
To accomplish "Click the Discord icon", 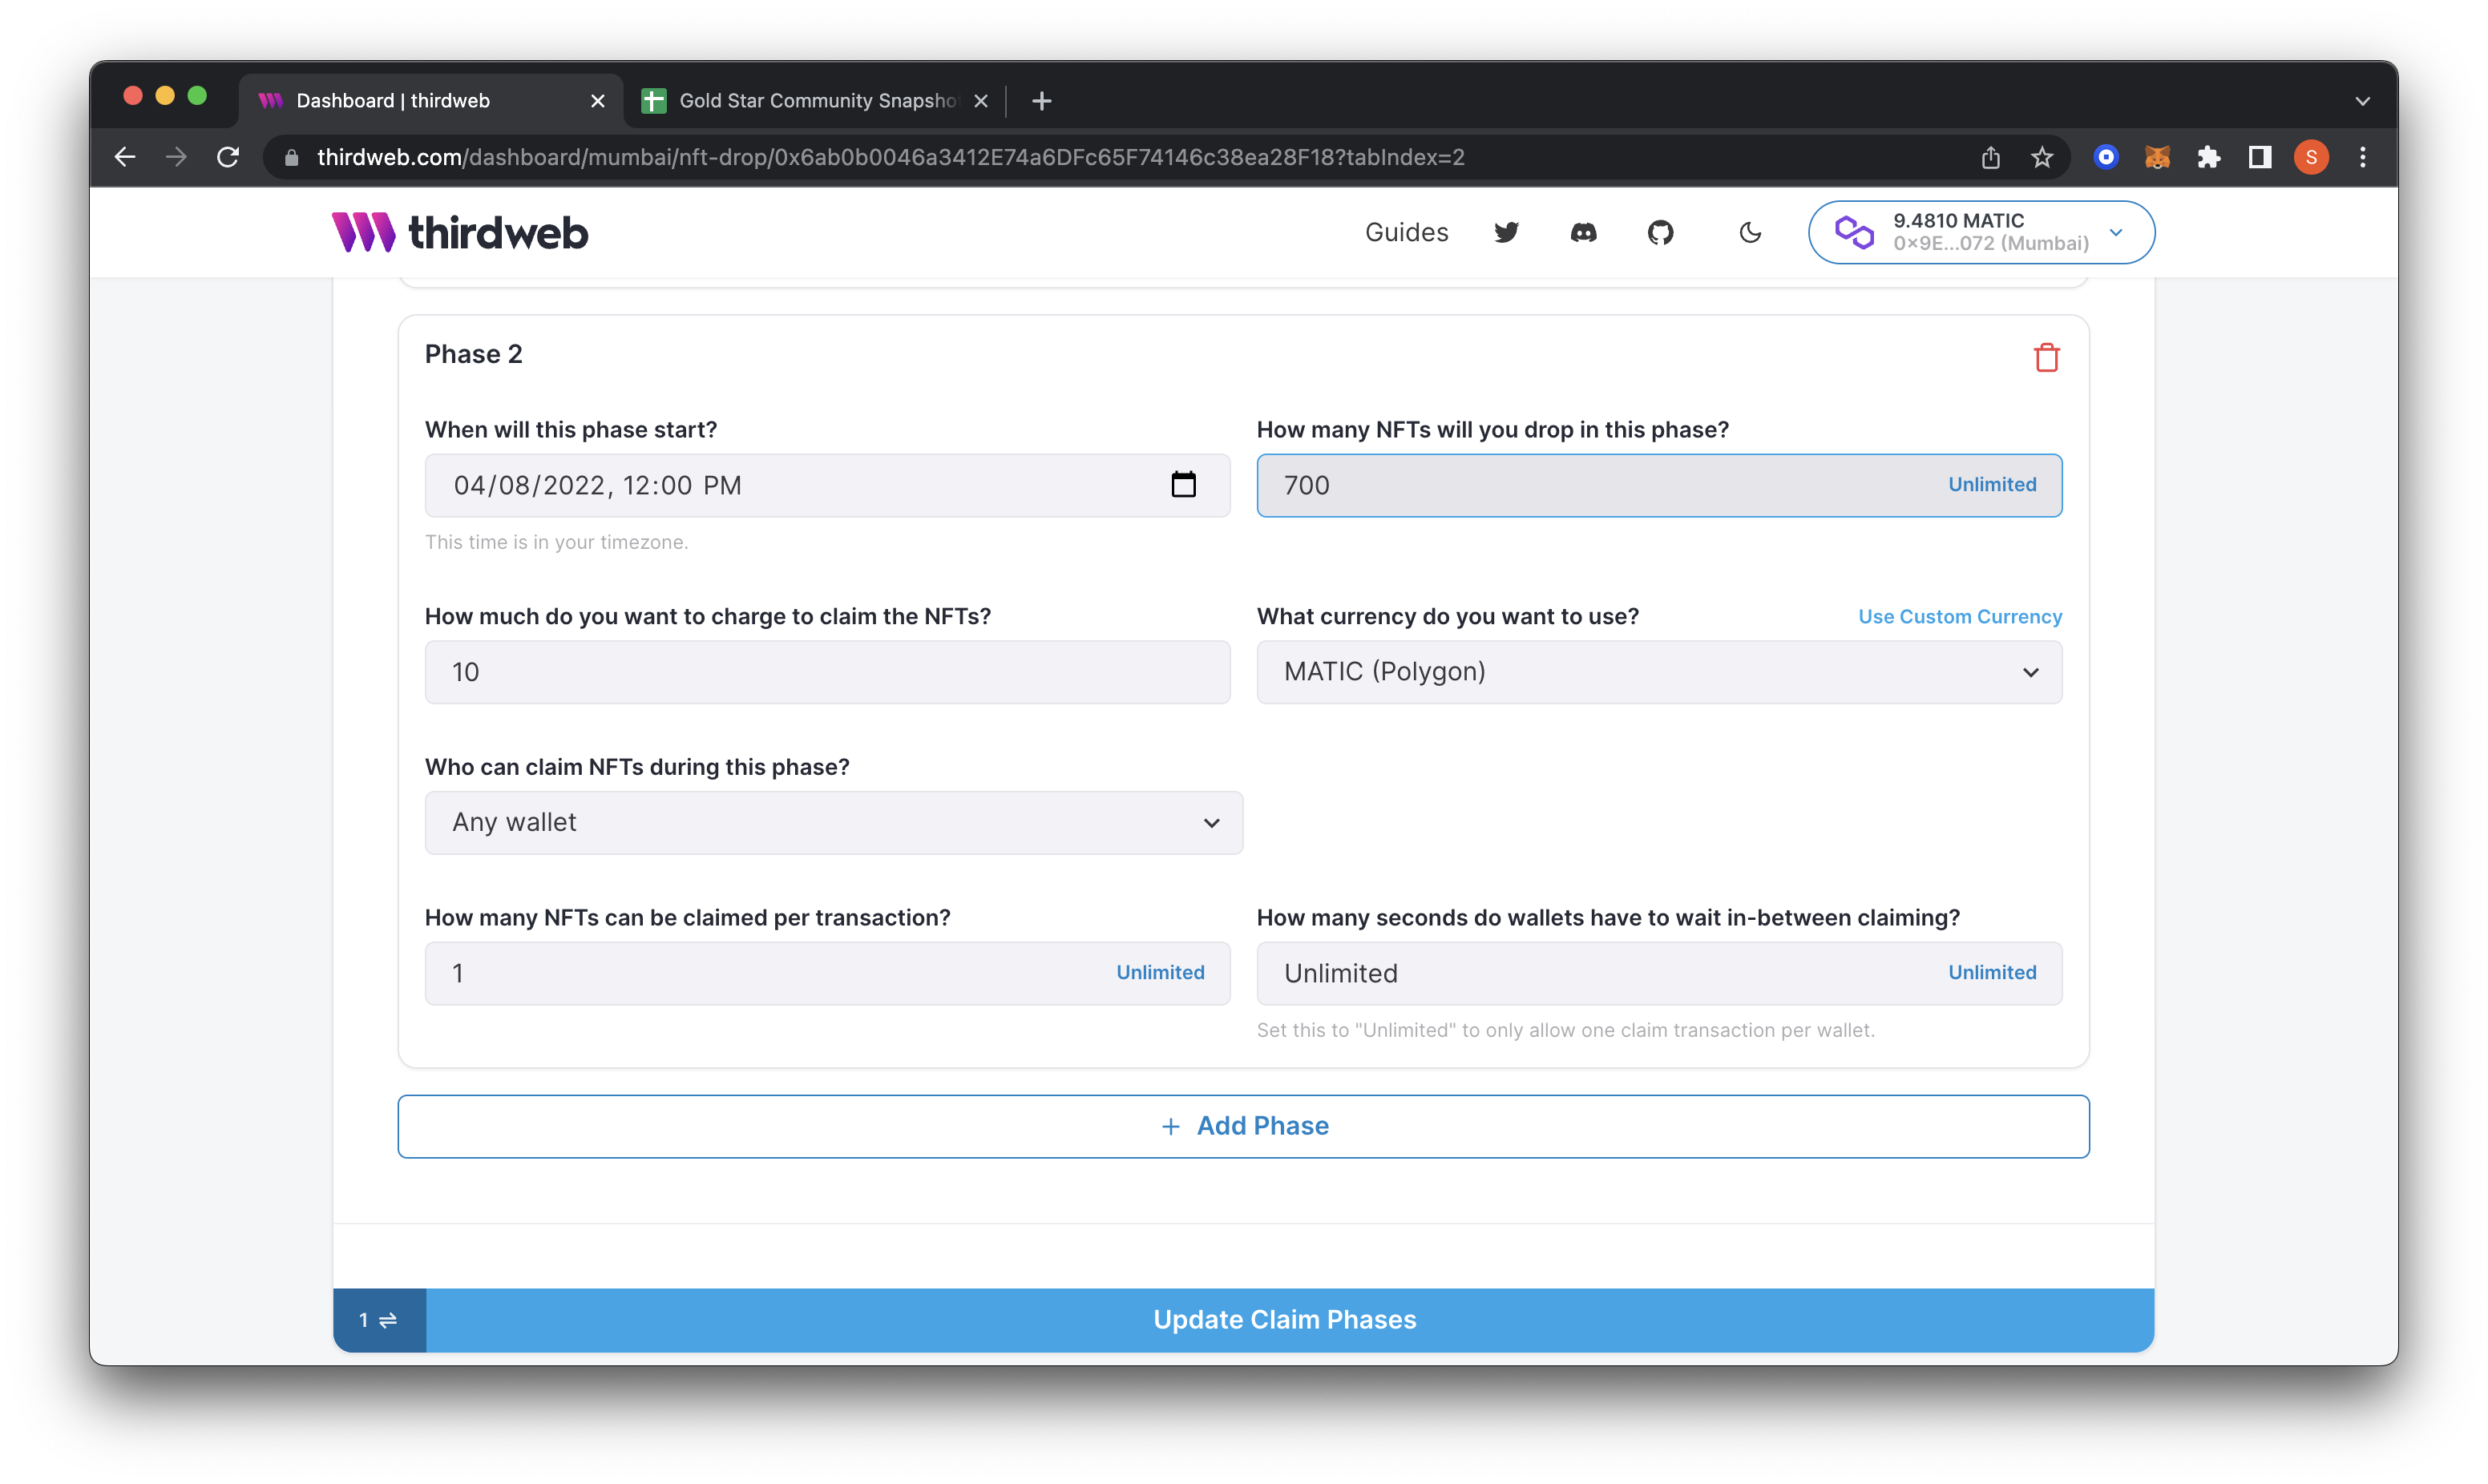I will 1583,233.
